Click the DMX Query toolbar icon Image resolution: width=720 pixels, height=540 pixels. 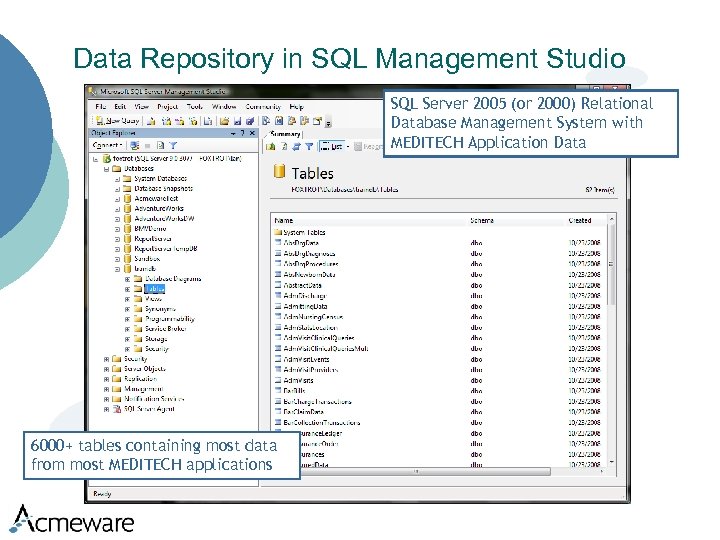point(180,121)
